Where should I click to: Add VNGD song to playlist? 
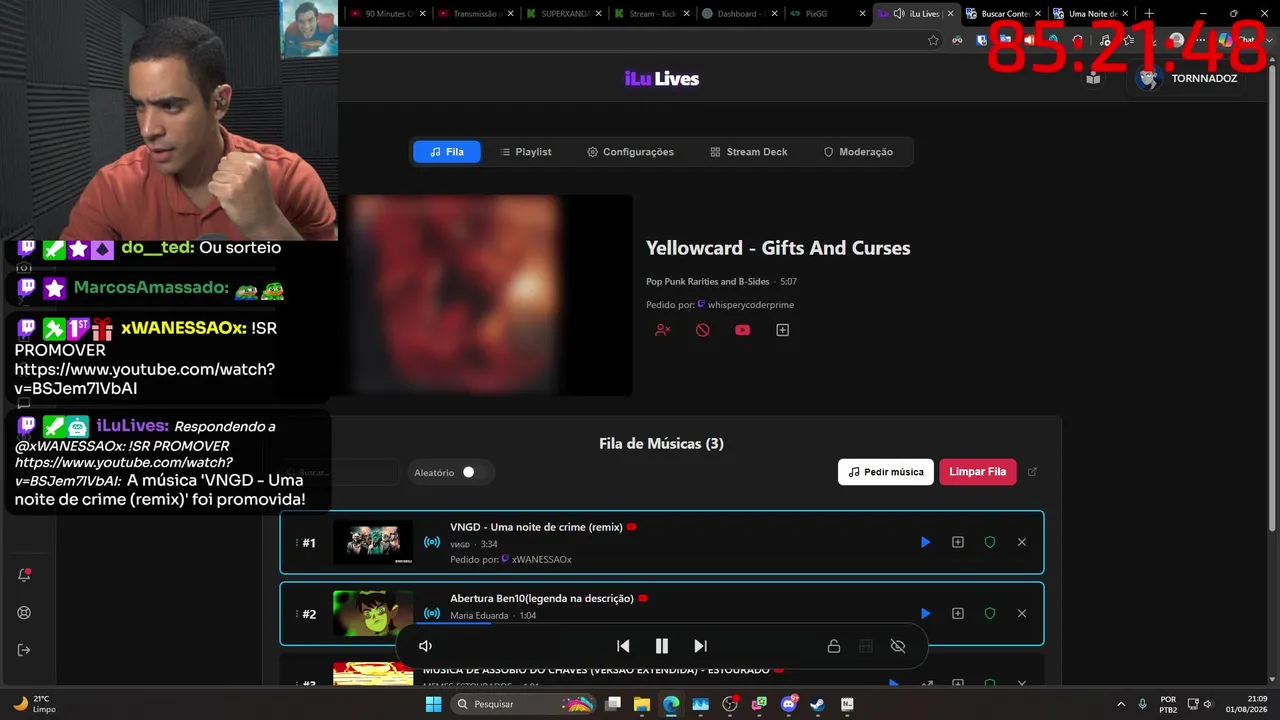tap(958, 542)
